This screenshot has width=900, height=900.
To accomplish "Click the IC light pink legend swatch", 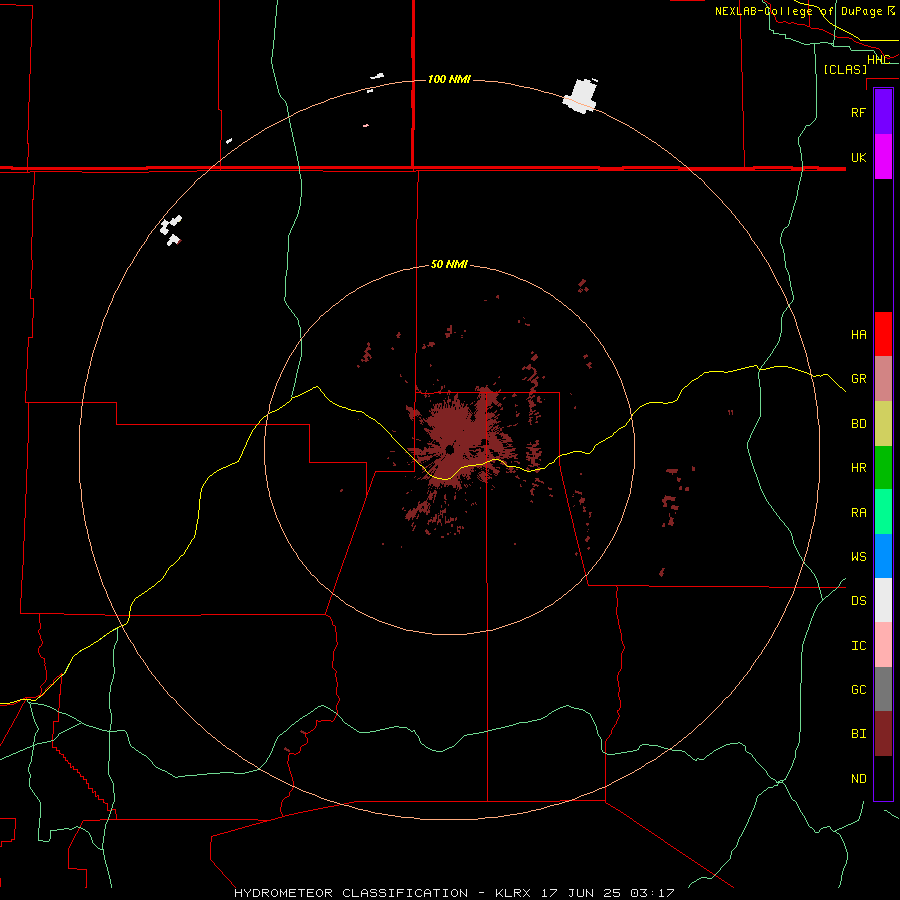I will 883,645.
